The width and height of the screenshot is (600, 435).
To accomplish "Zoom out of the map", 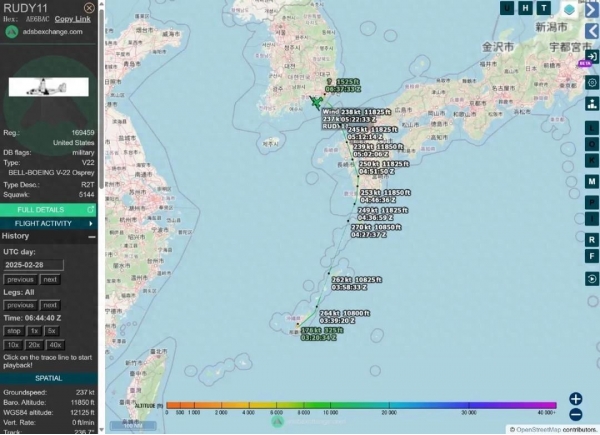I will click(576, 414).
